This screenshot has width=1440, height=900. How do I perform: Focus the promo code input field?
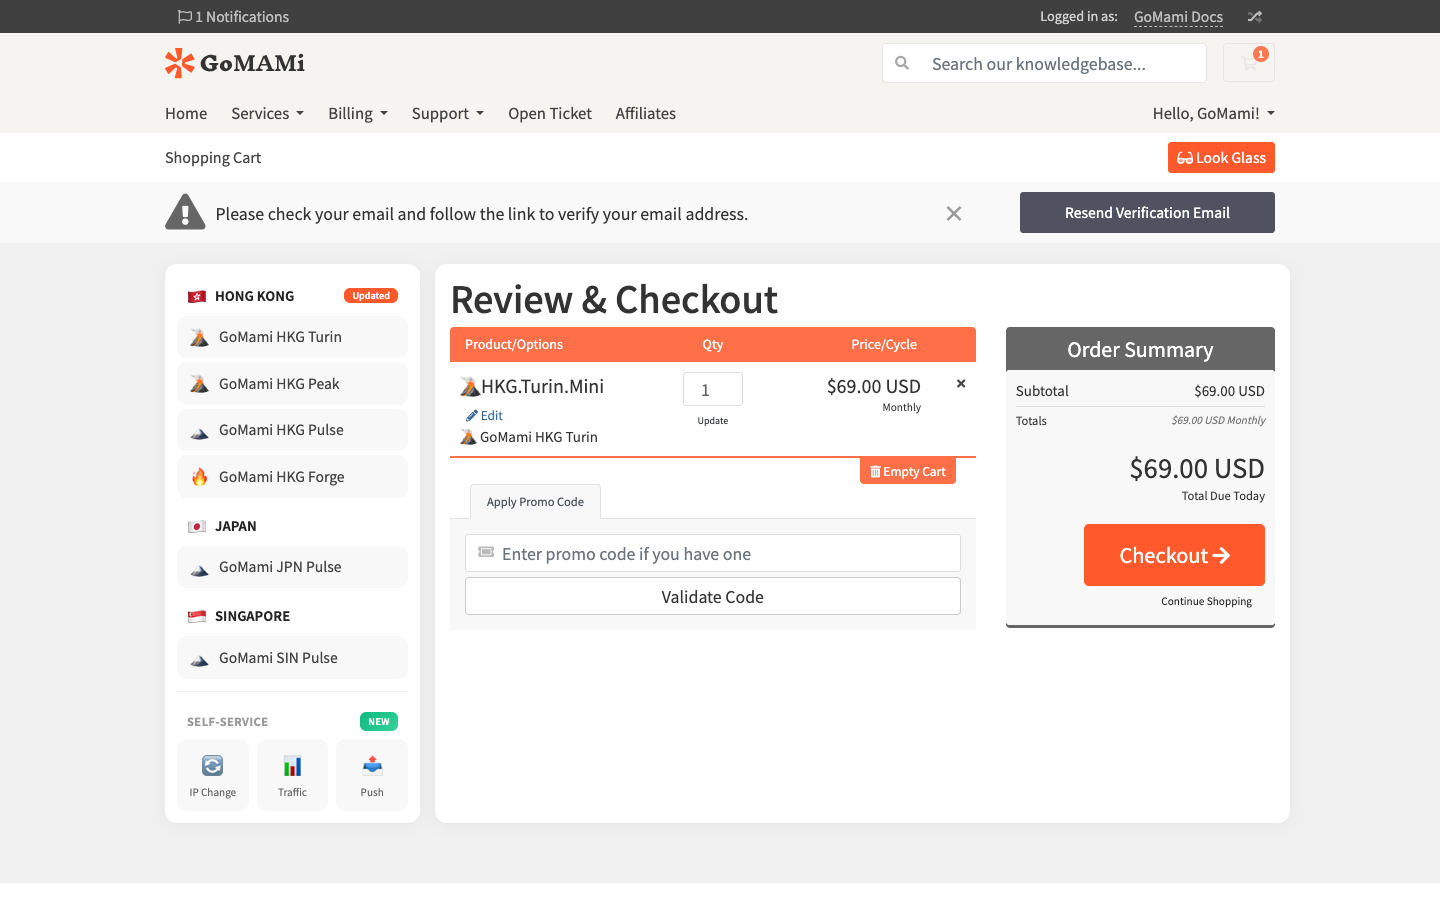(x=713, y=553)
